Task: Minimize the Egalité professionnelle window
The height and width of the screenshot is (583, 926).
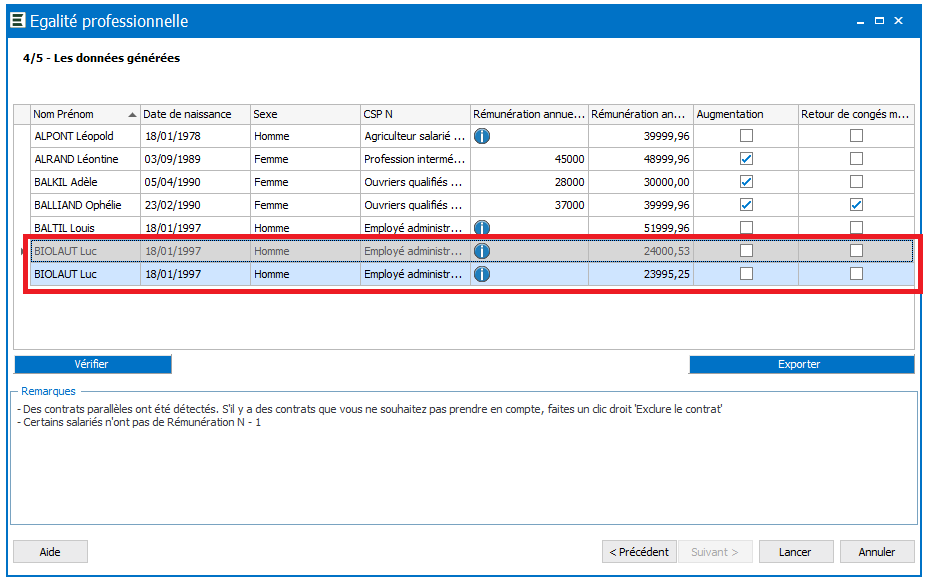Action: tap(860, 22)
